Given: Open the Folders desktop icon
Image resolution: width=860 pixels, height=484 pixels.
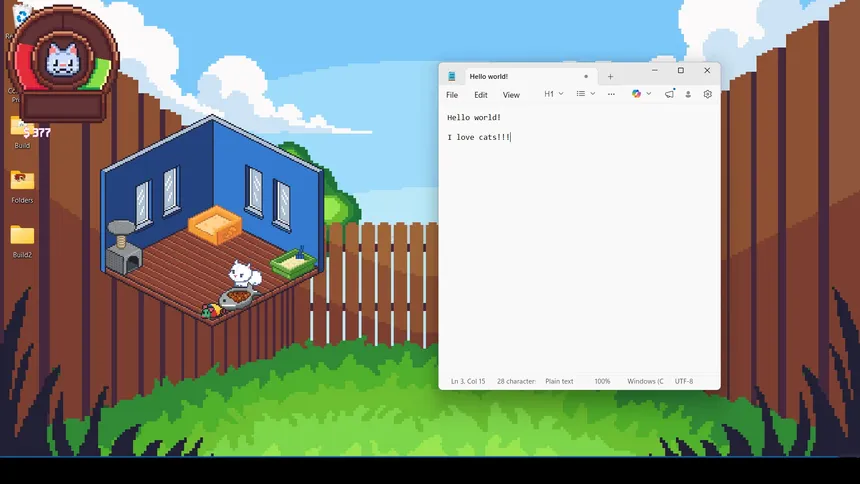Looking at the screenshot, I should pos(22,184).
